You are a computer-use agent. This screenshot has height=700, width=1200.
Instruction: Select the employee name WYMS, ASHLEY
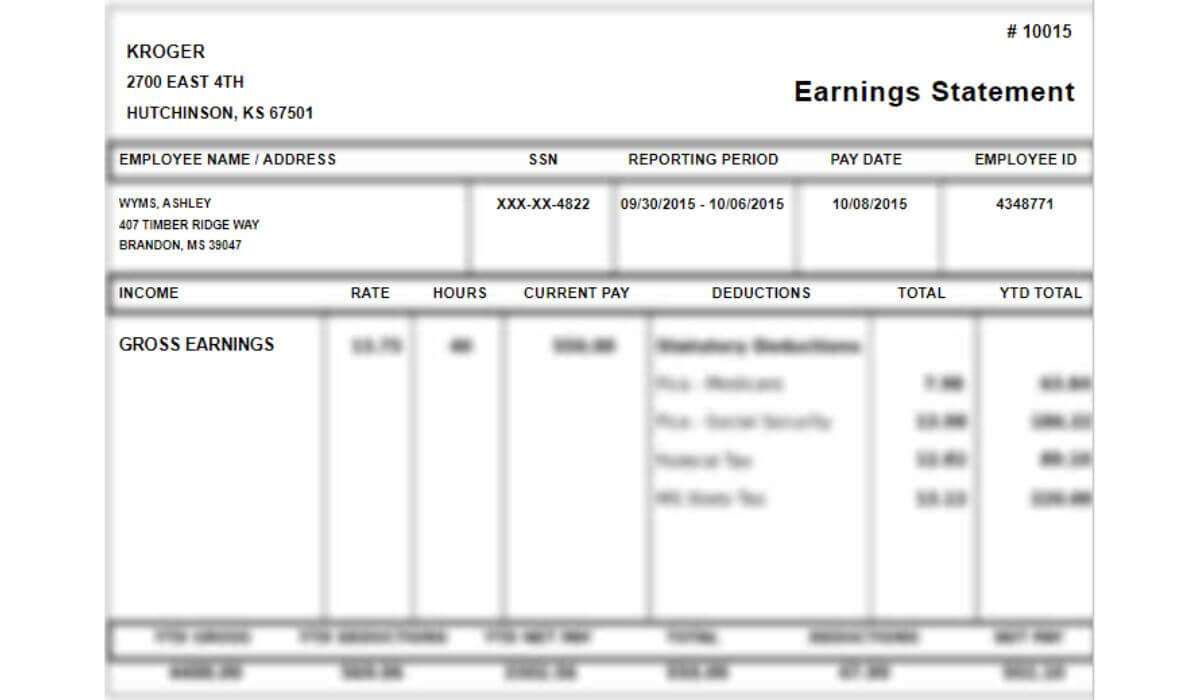pos(166,201)
